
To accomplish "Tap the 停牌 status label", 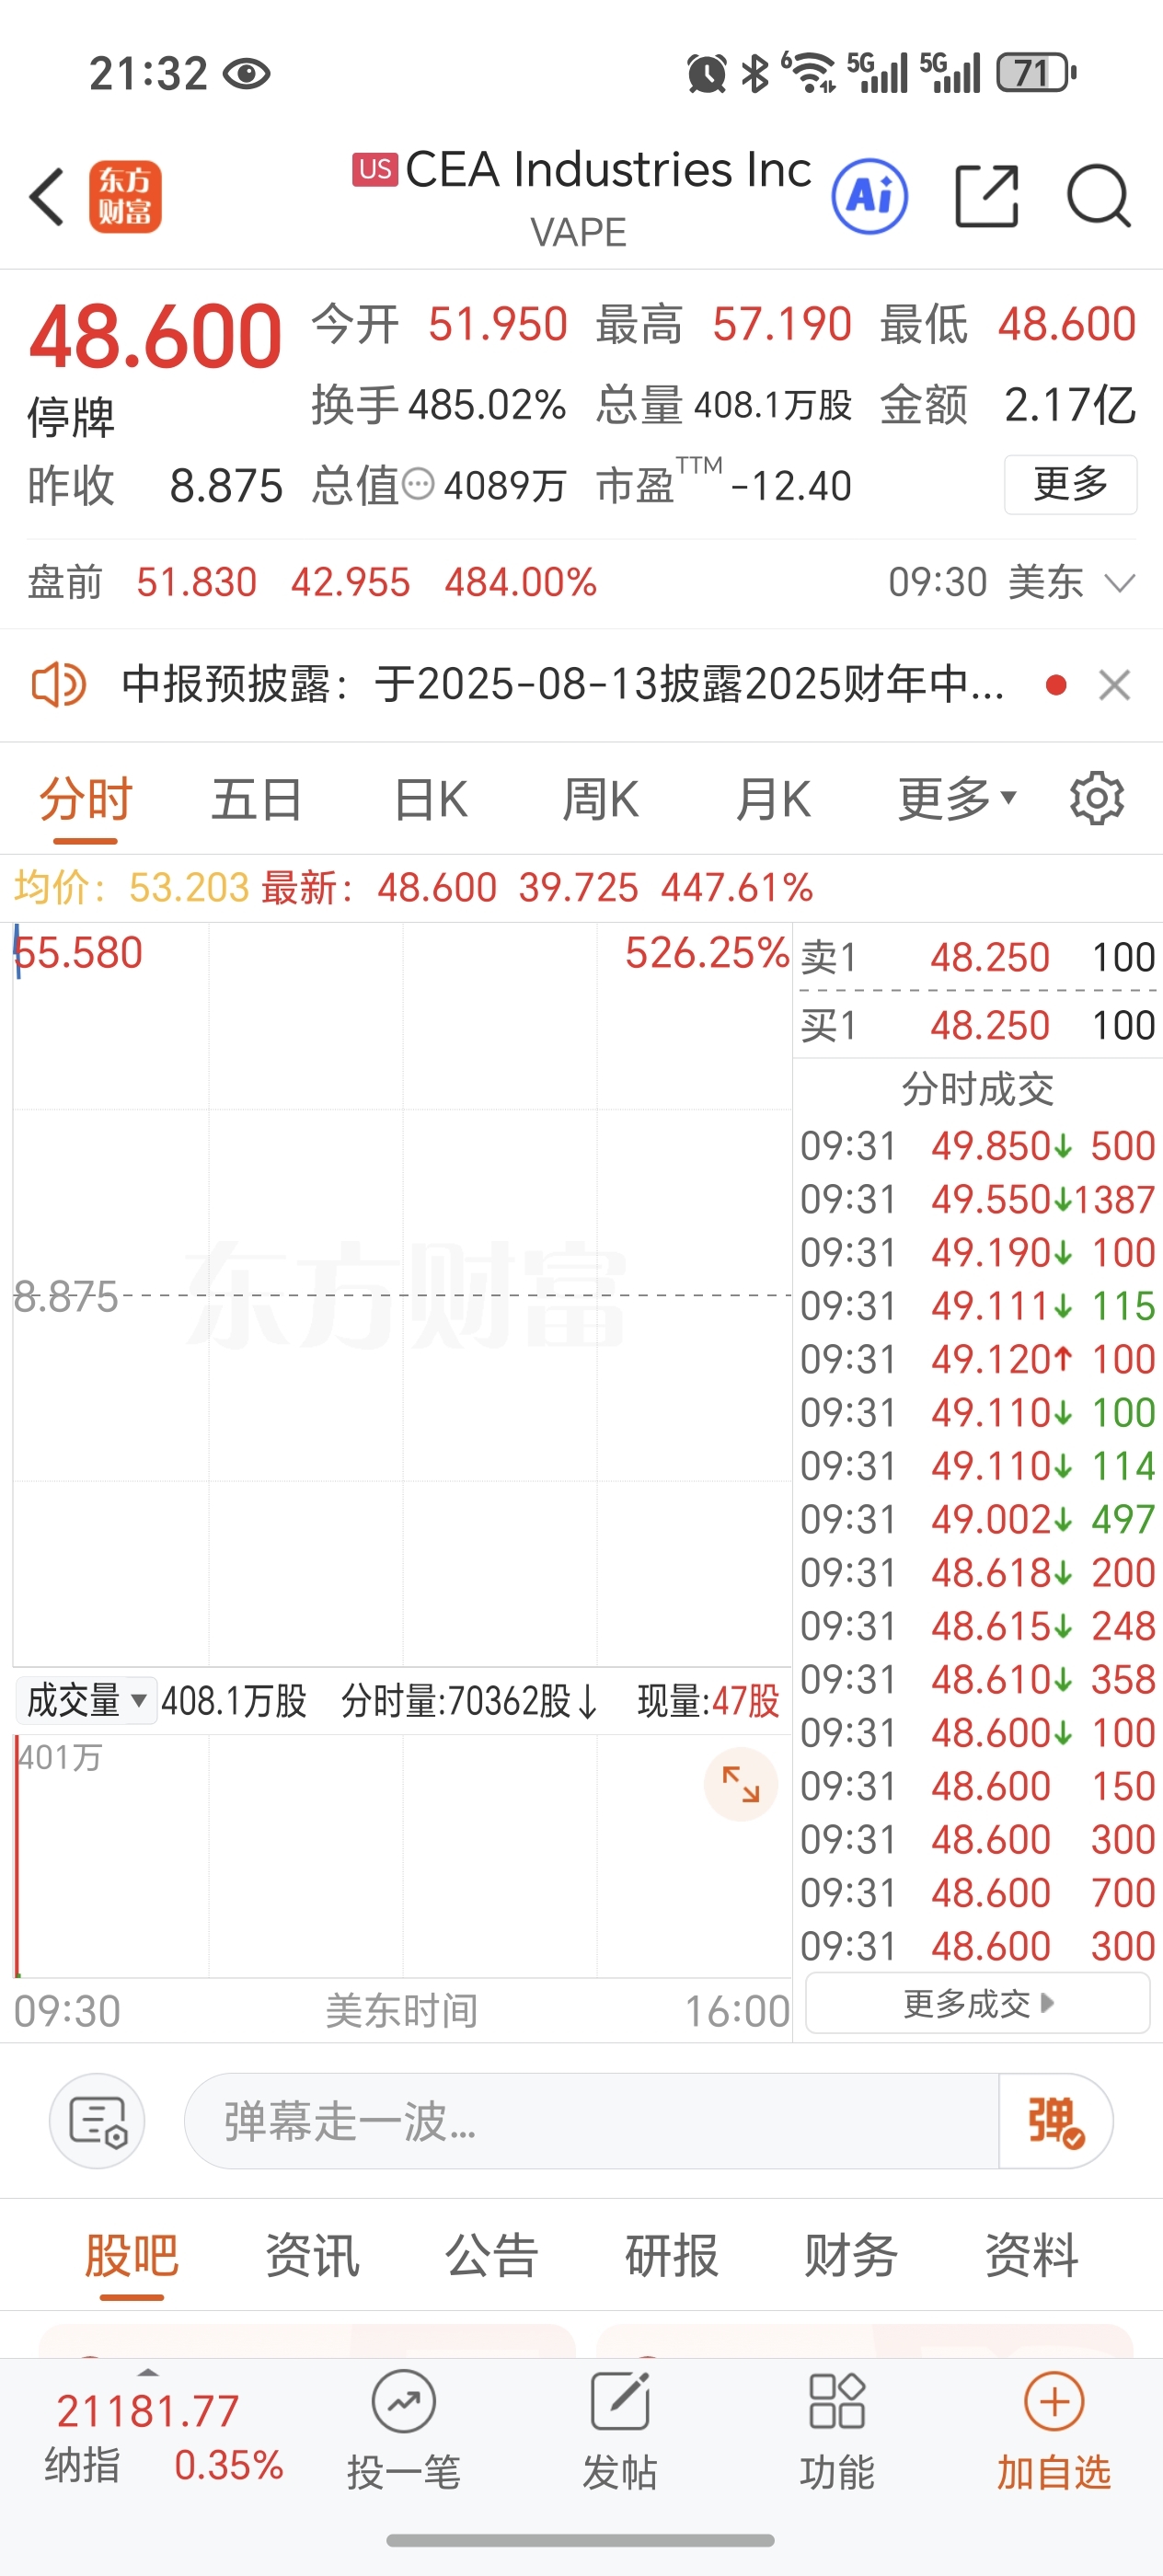I will (71, 416).
